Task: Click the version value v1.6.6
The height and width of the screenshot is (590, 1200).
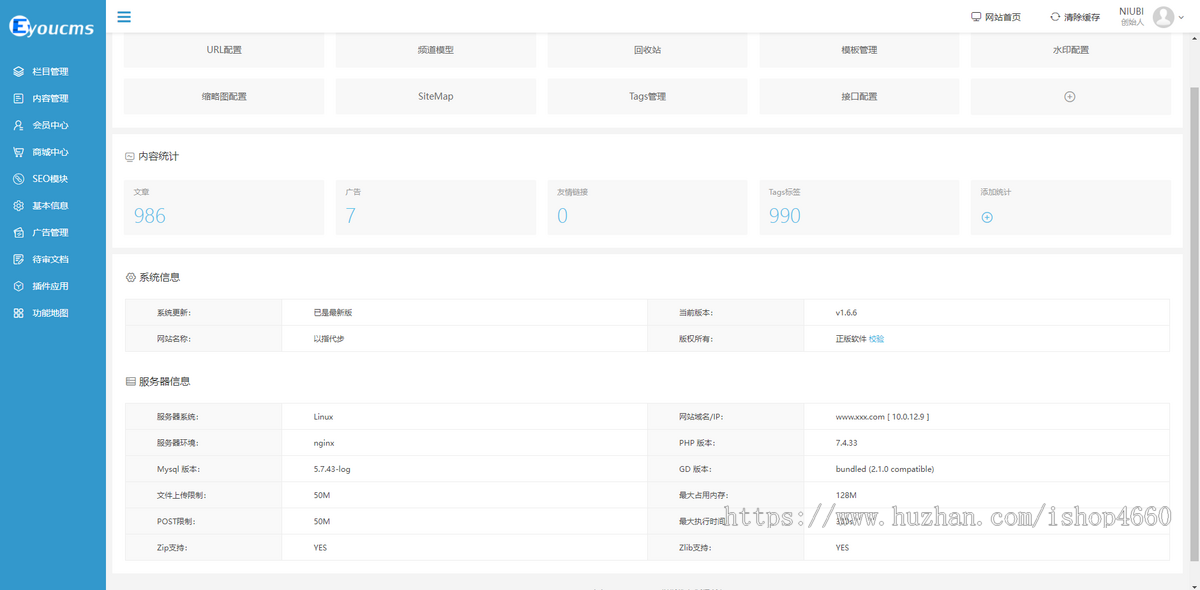Action: pyautogui.click(x=847, y=313)
